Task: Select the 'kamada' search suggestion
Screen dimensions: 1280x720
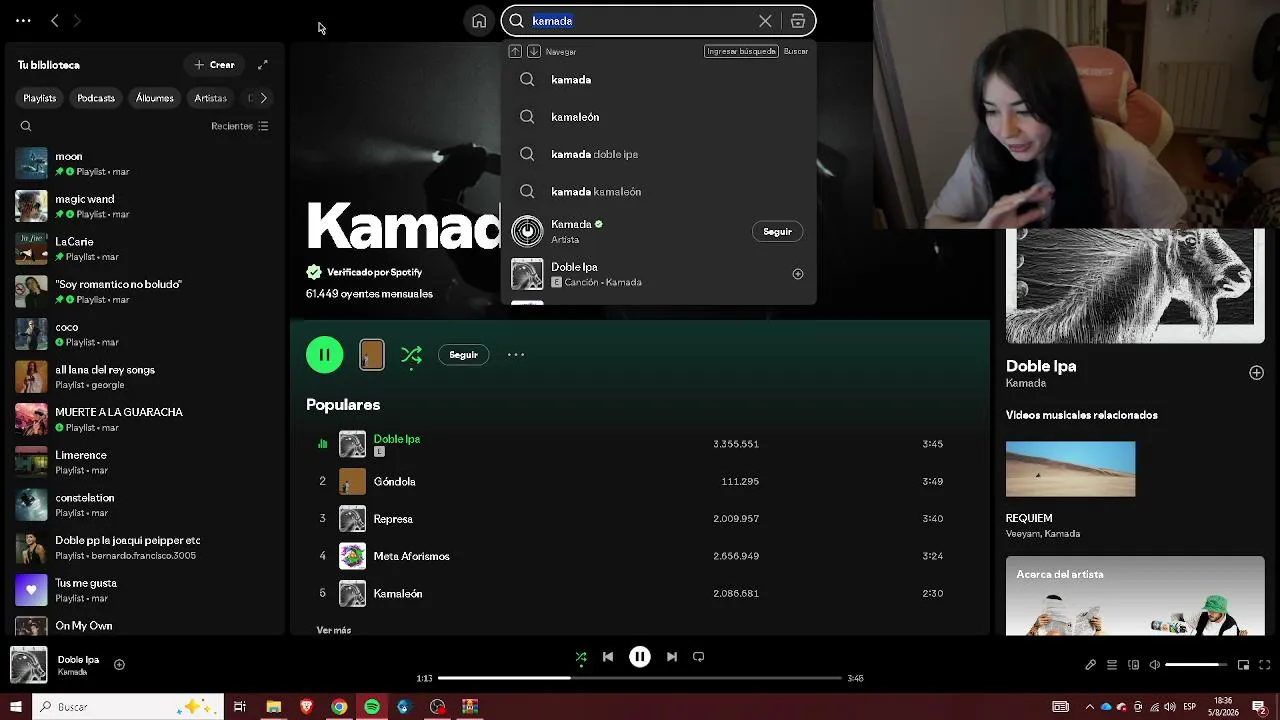Action: coord(658,80)
